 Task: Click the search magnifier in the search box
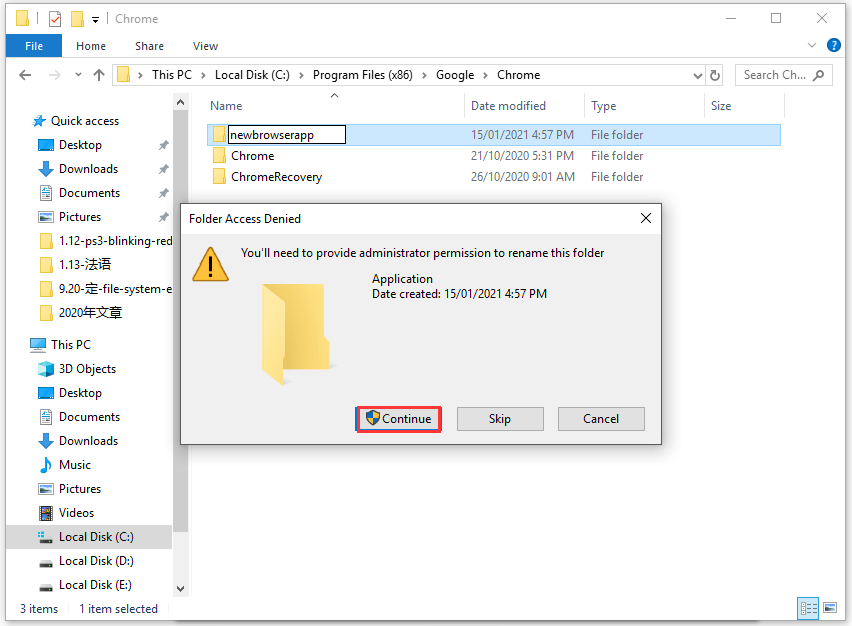(818, 75)
